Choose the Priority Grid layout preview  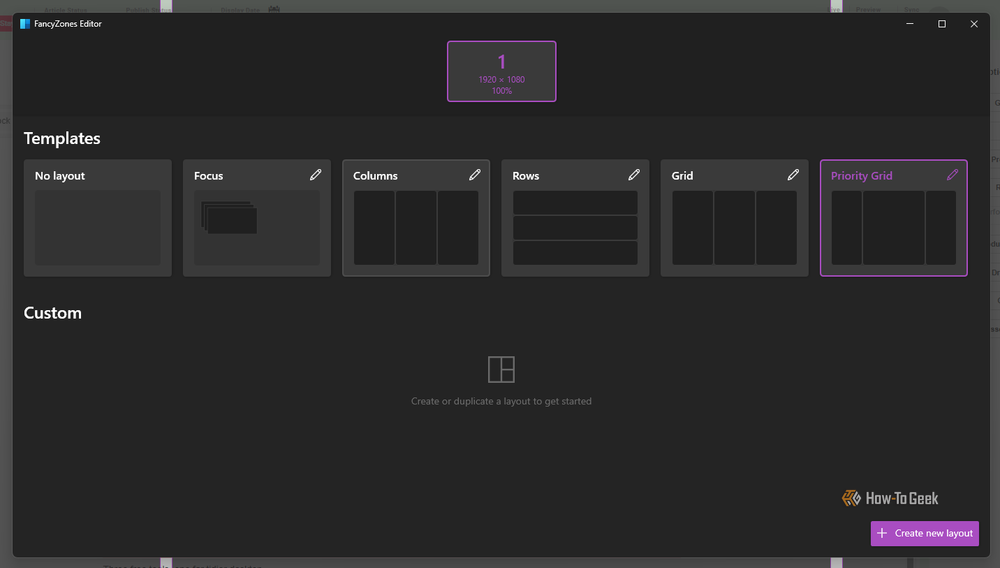(x=893, y=227)
